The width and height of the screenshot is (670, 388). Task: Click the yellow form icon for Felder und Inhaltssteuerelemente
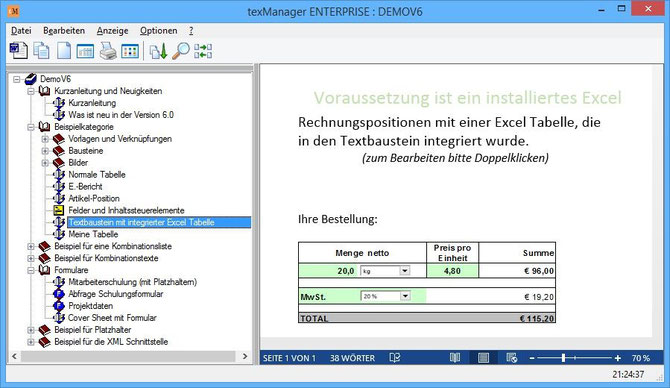59,210
